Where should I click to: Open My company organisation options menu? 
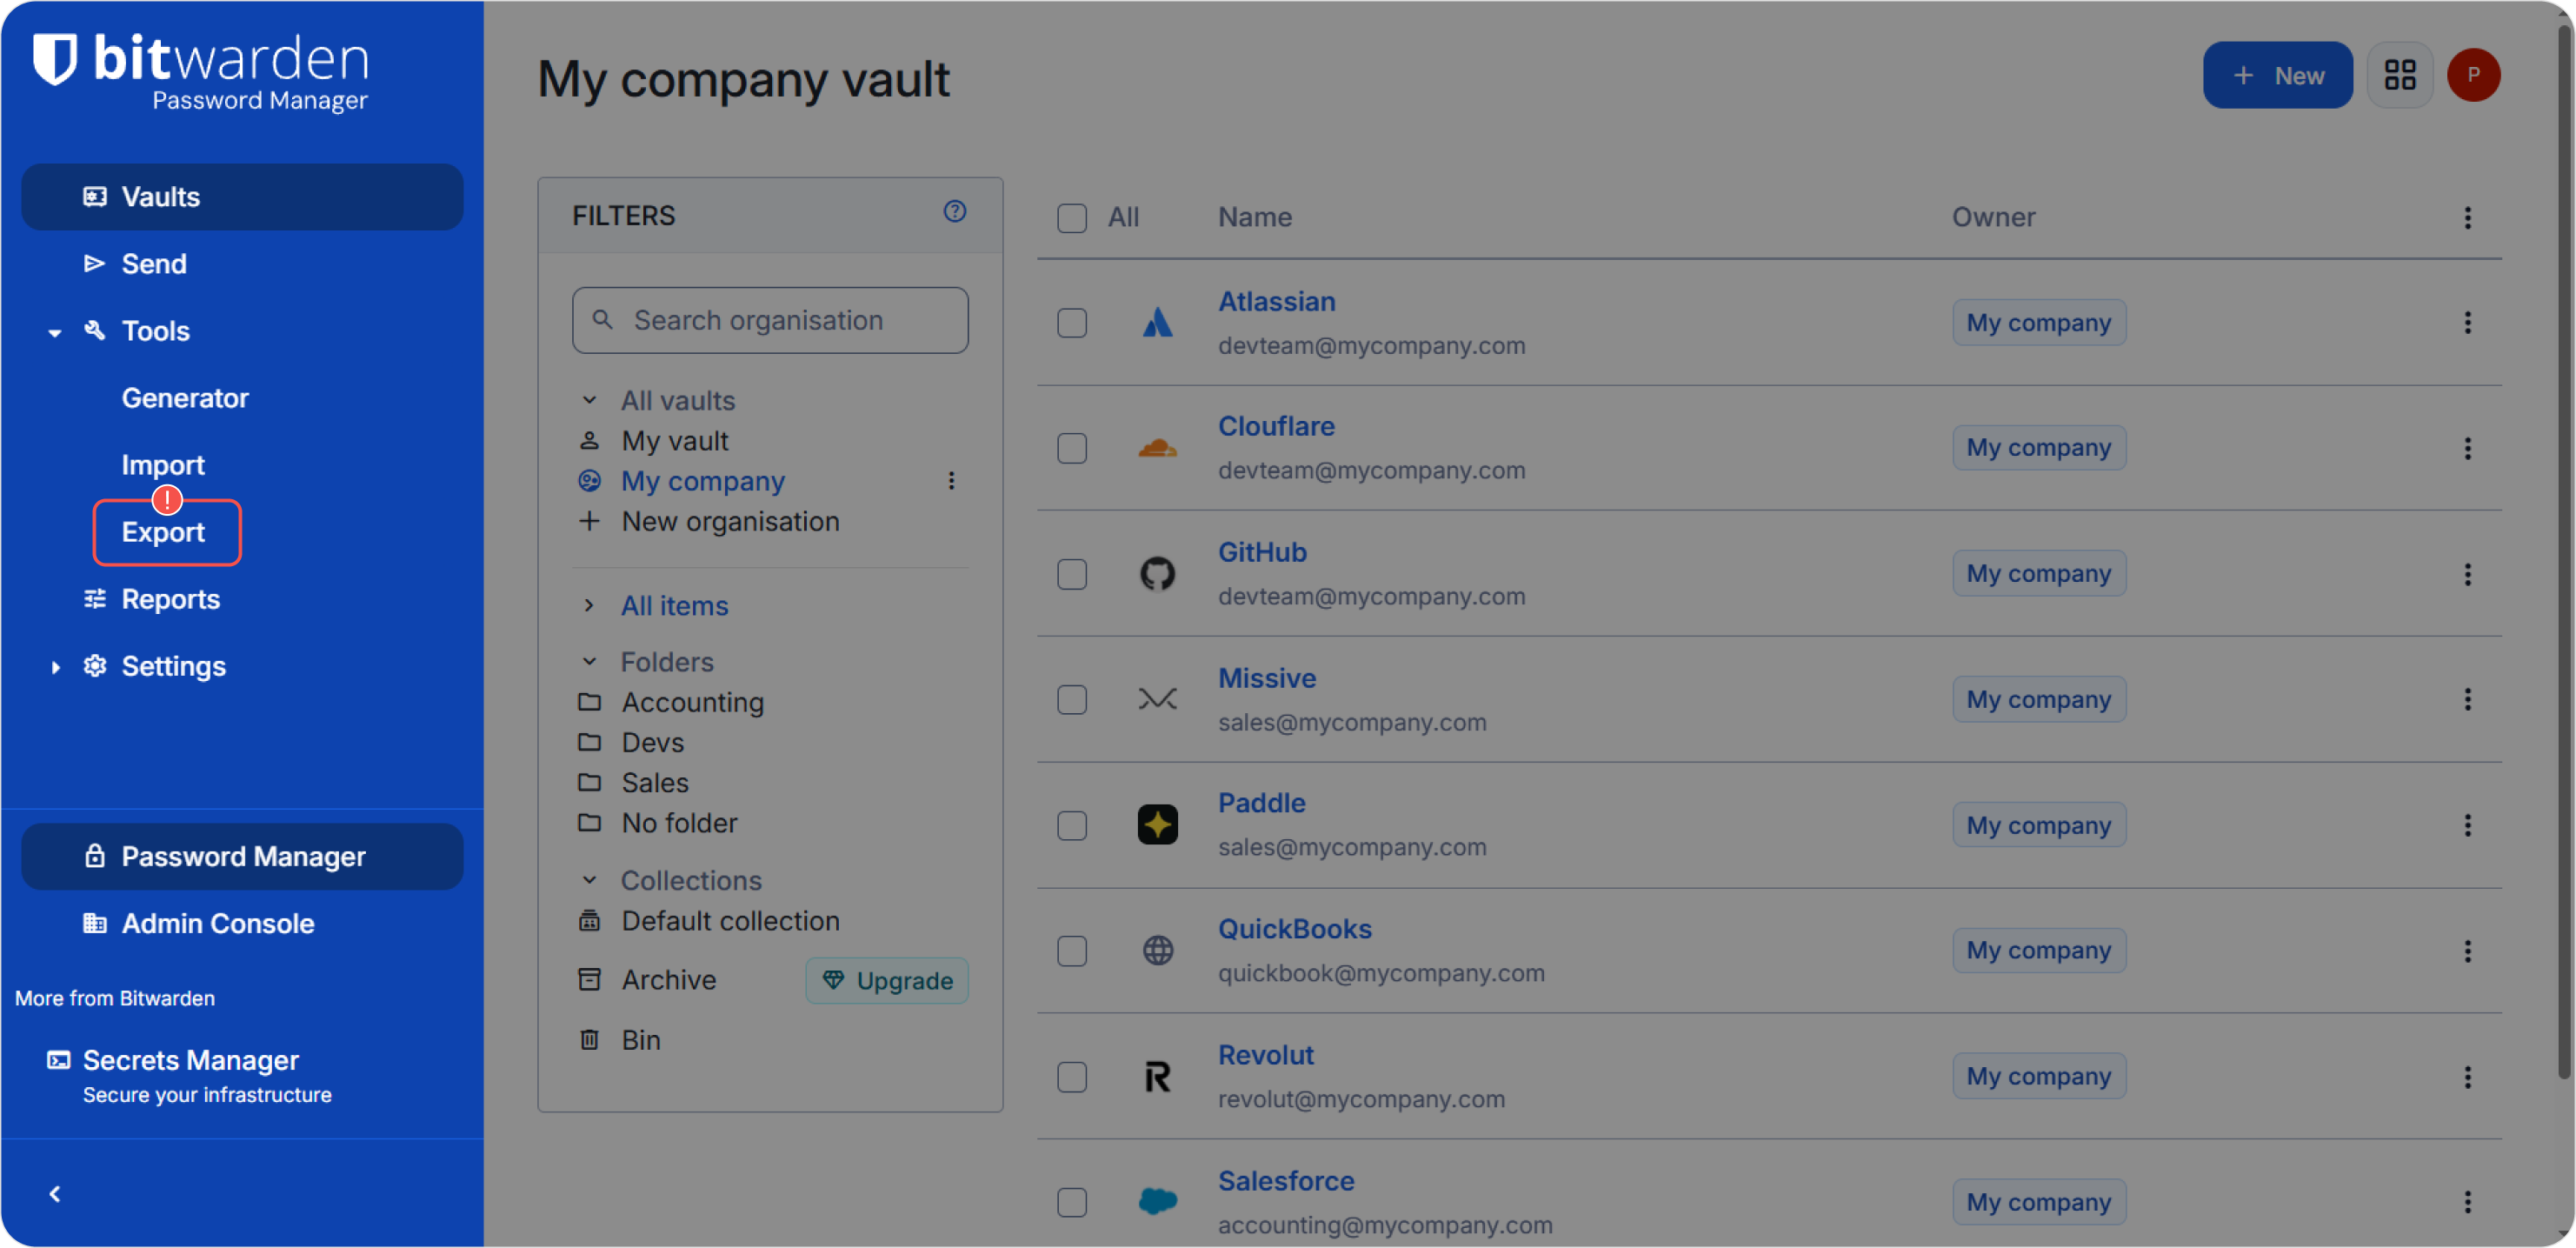(951, 481)
